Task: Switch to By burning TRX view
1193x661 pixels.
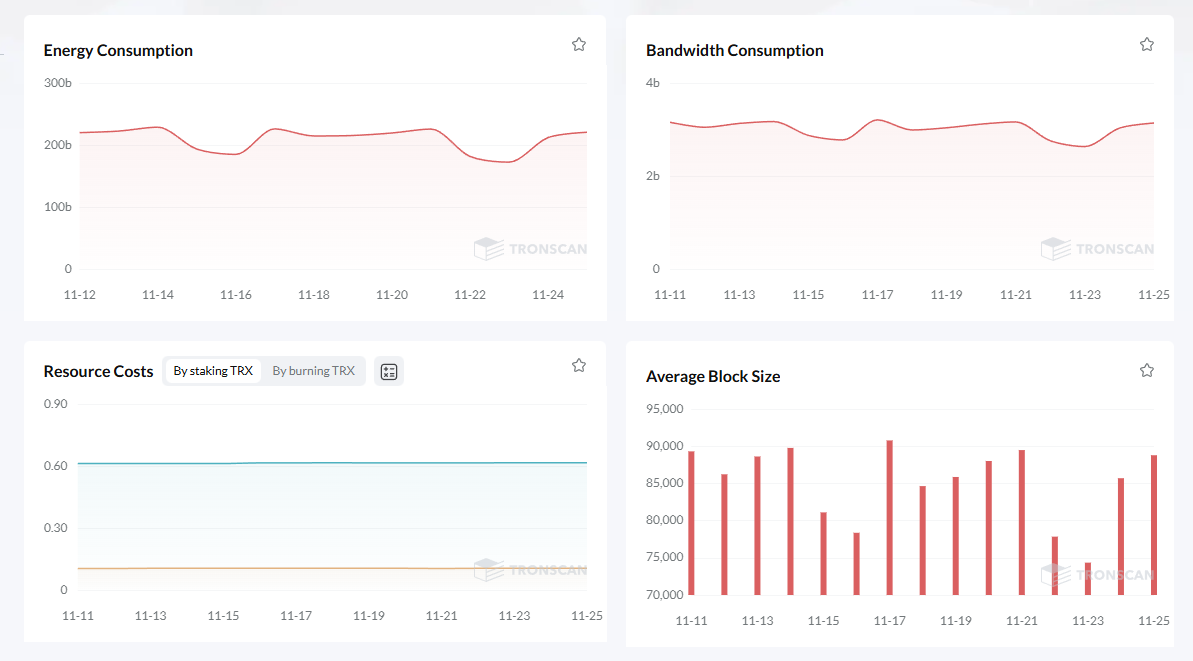Action: [313, 371]
